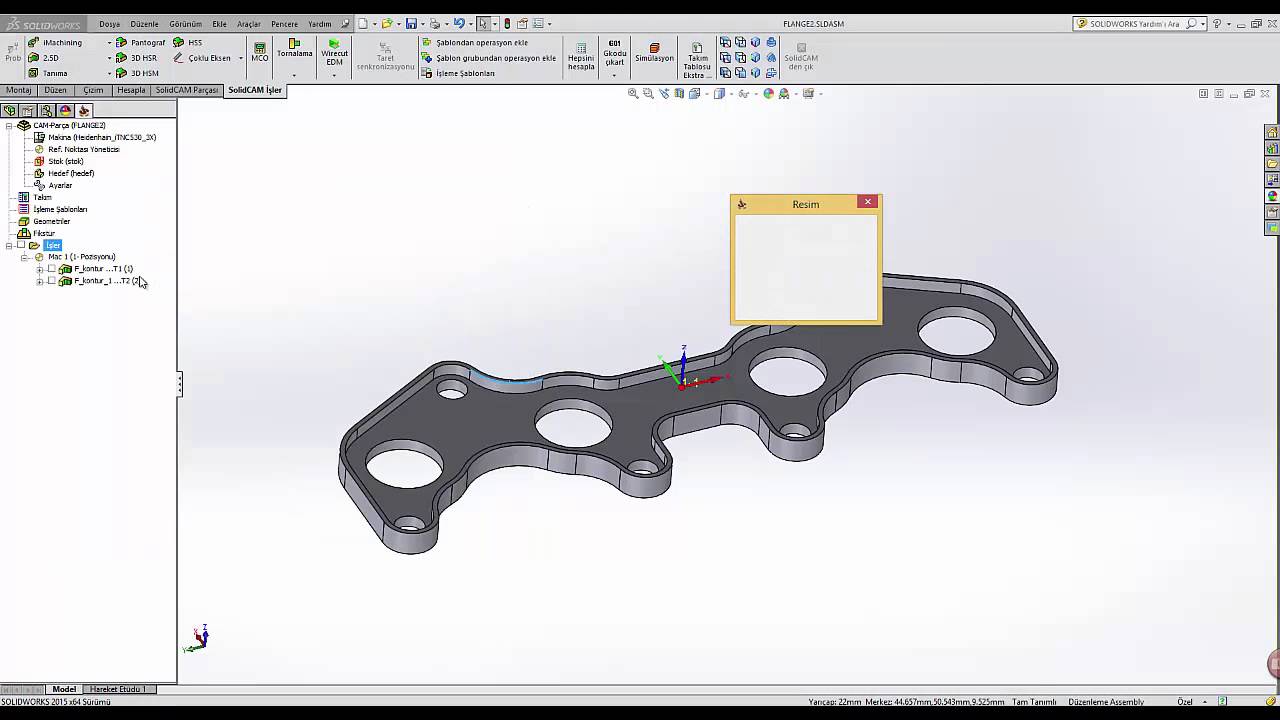Click the Undo icon in title toolbar

459,24
